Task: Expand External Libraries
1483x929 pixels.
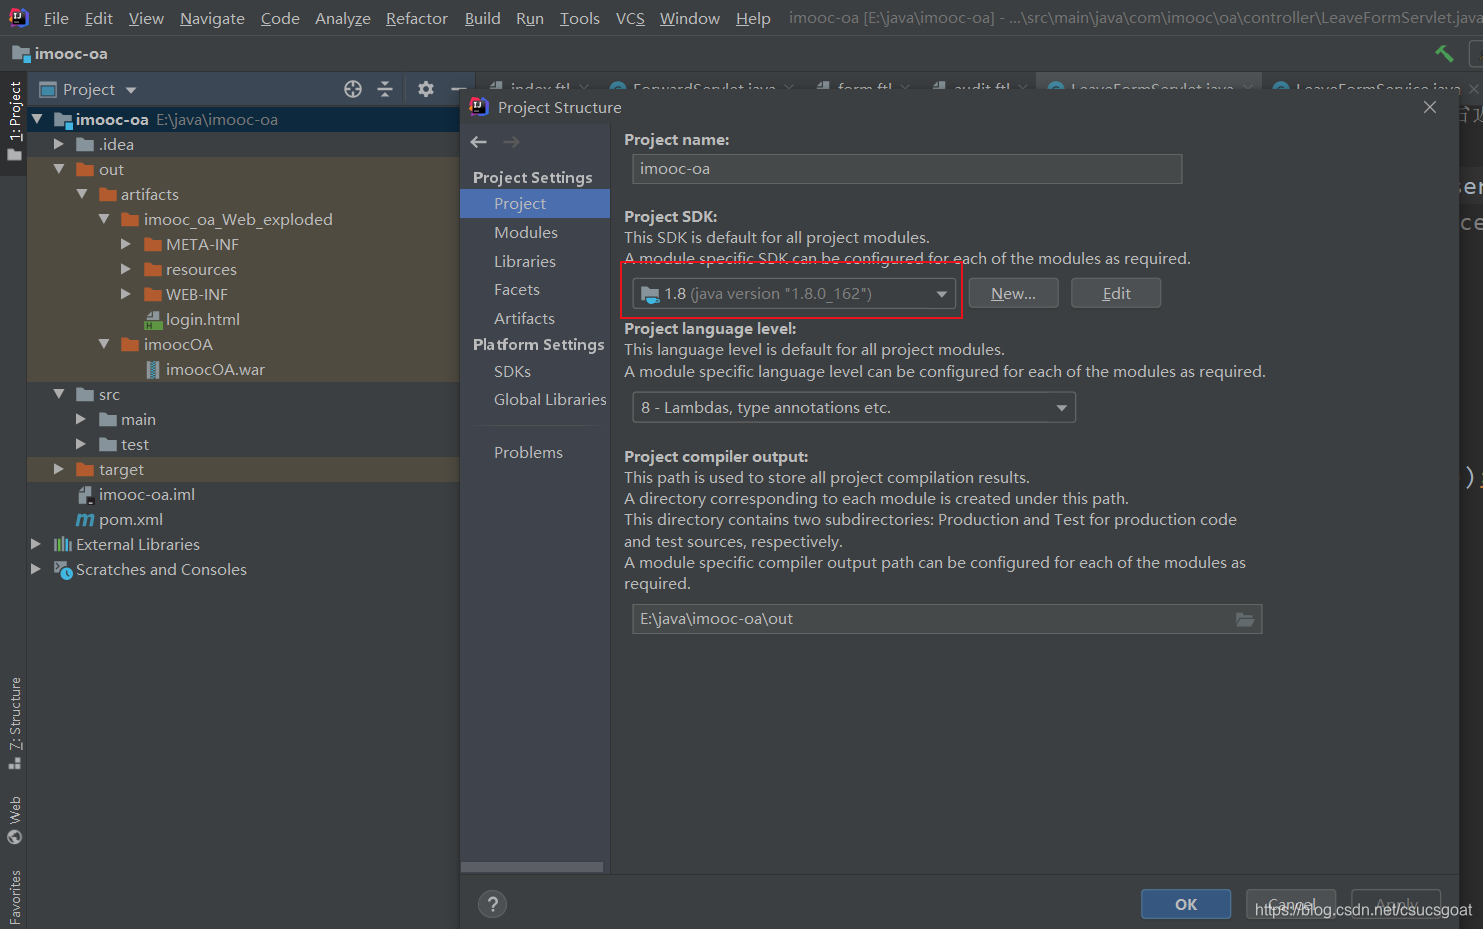Action: point(36,544)
